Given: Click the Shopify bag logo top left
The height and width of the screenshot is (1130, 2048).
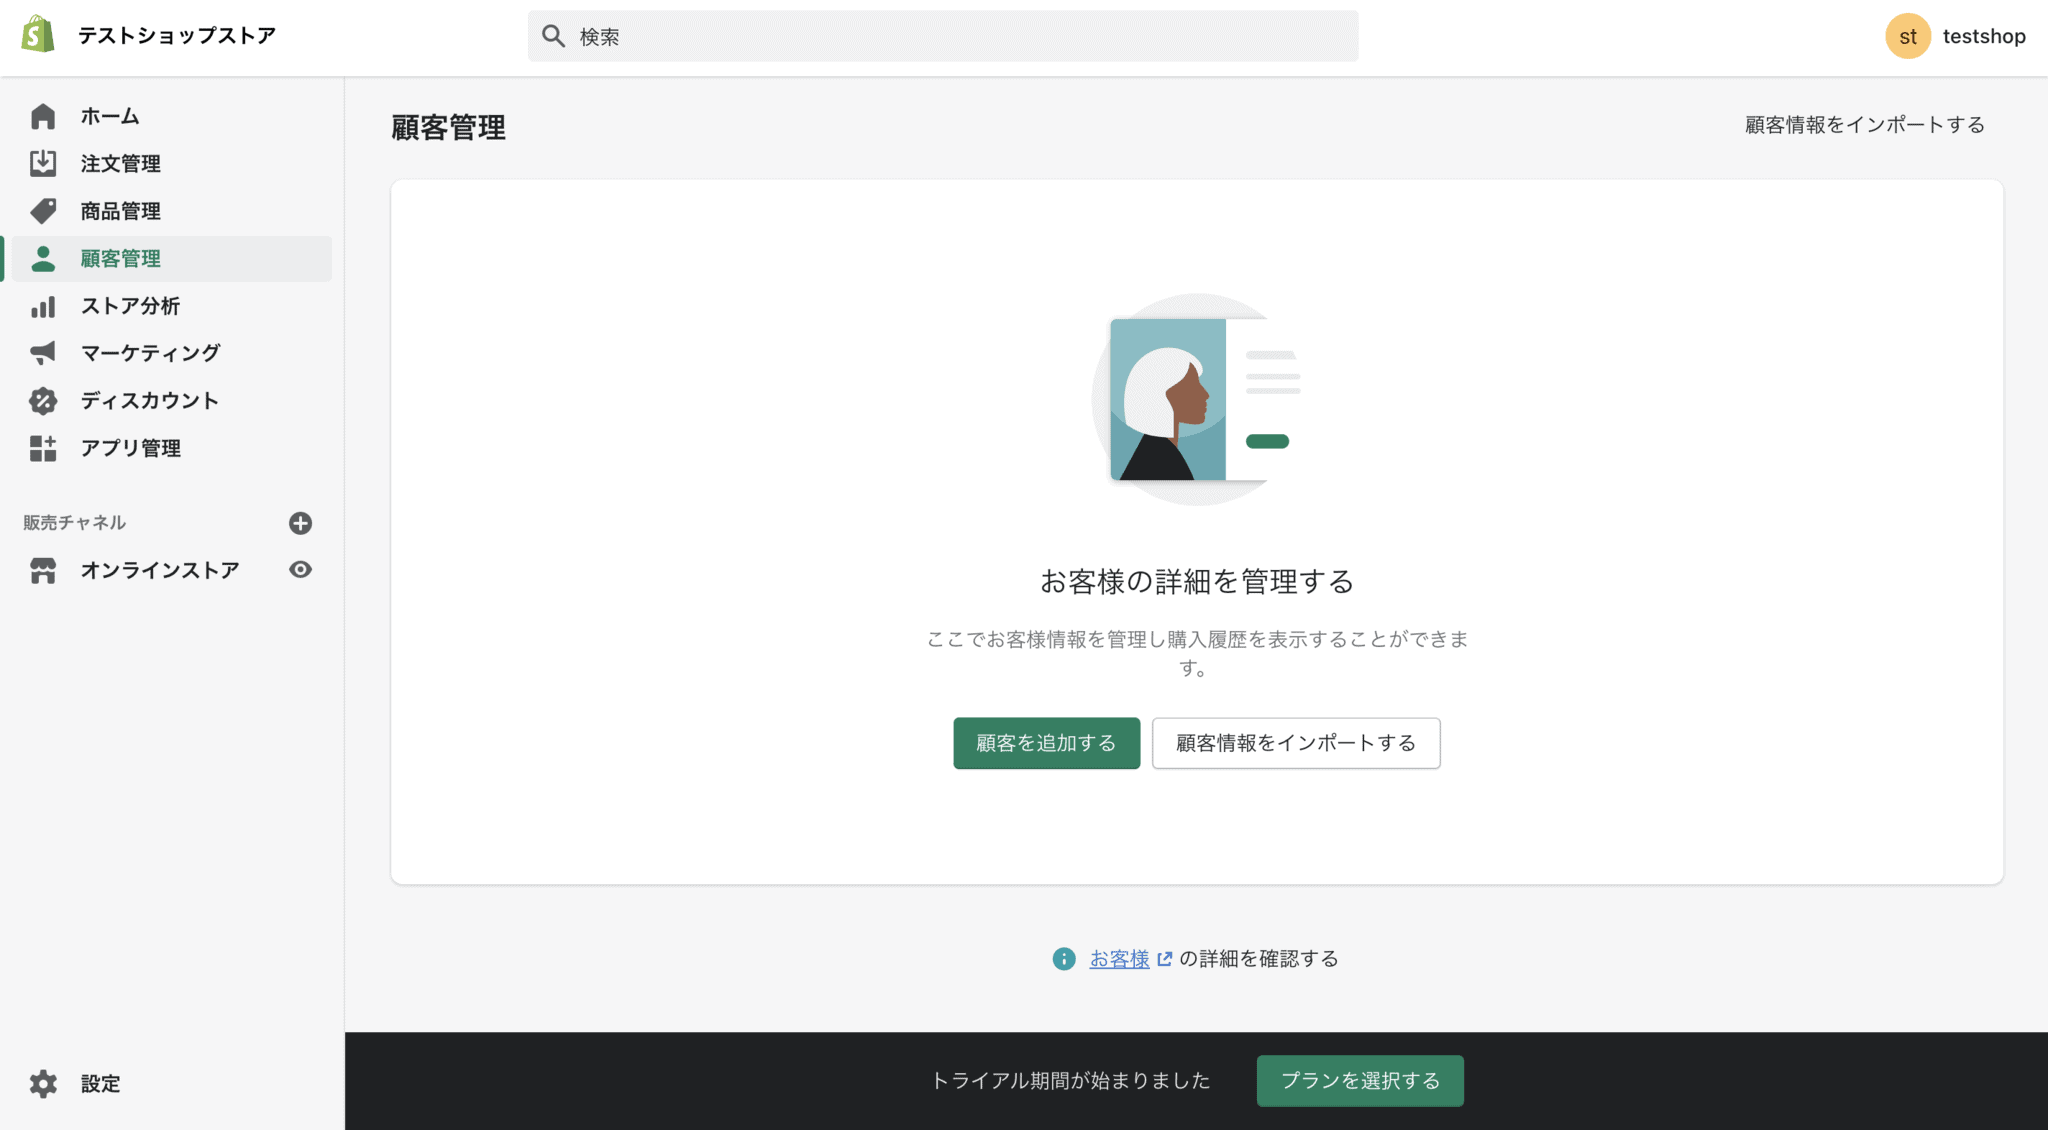Looking at the screenshot, I should [36, 35].
